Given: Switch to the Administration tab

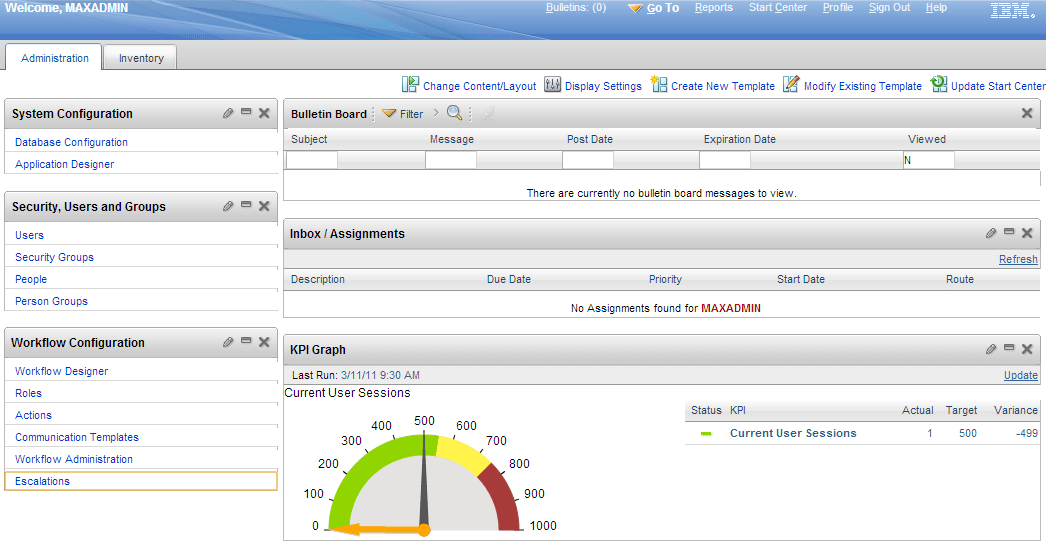Looking at the screenshot, I should pos(54,58).
